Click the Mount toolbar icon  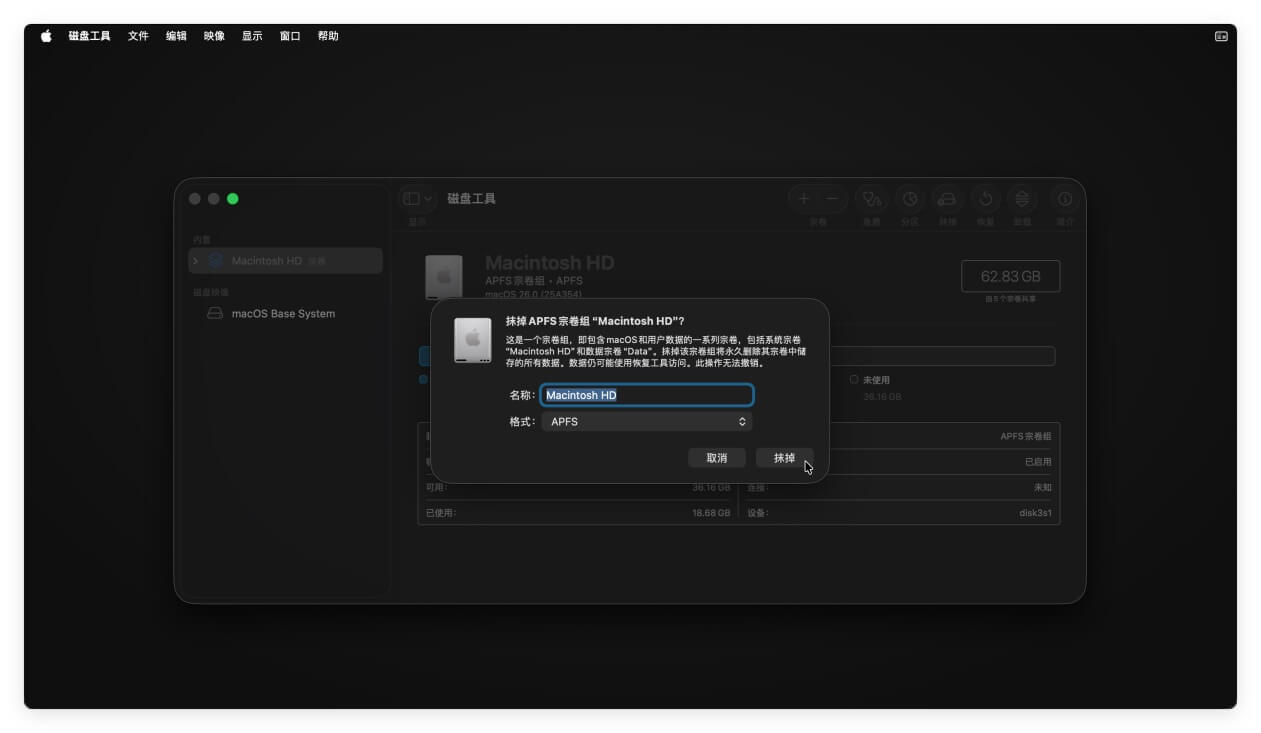click(x=1022, y=198)
